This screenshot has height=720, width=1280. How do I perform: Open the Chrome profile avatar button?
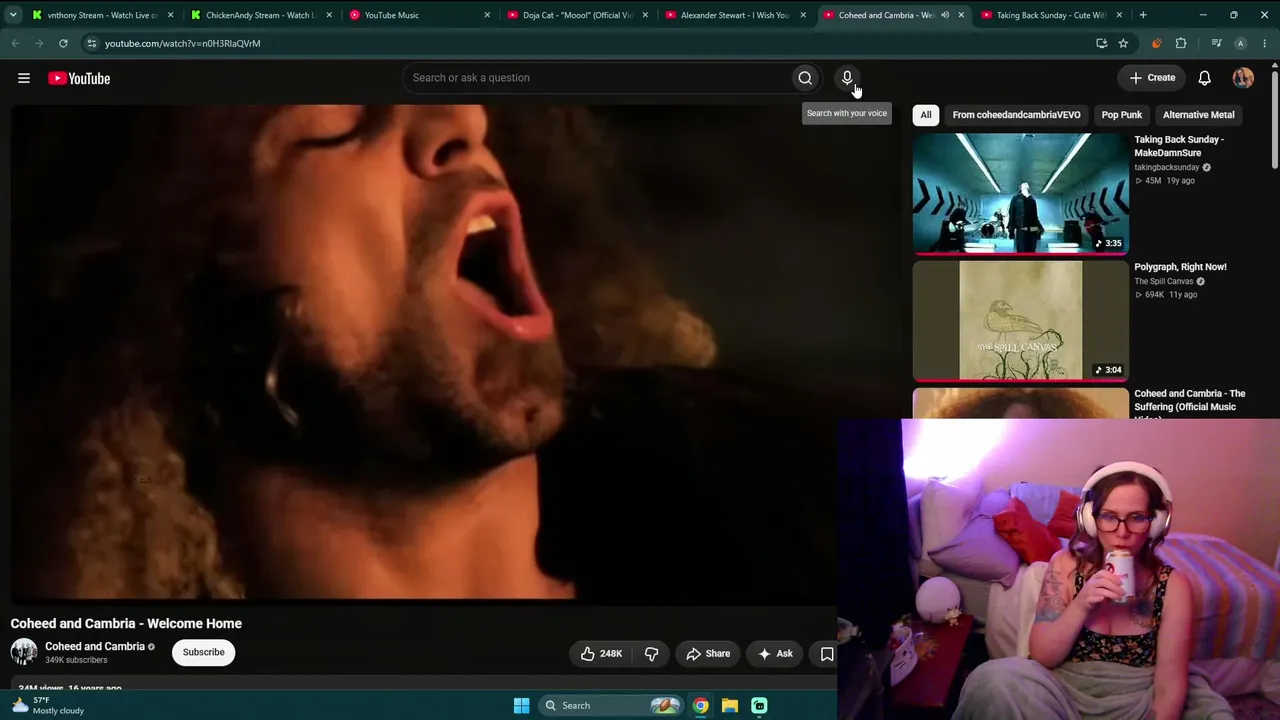[1240, 43]
